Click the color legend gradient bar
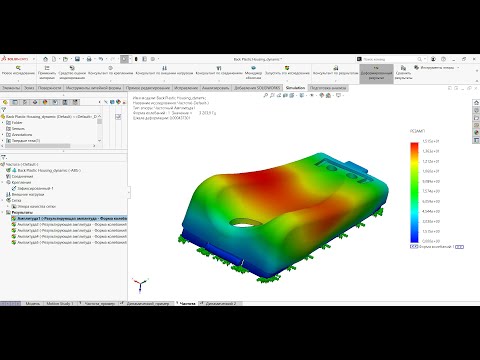This screenshot has width=480, height=360. pos(414,192)
